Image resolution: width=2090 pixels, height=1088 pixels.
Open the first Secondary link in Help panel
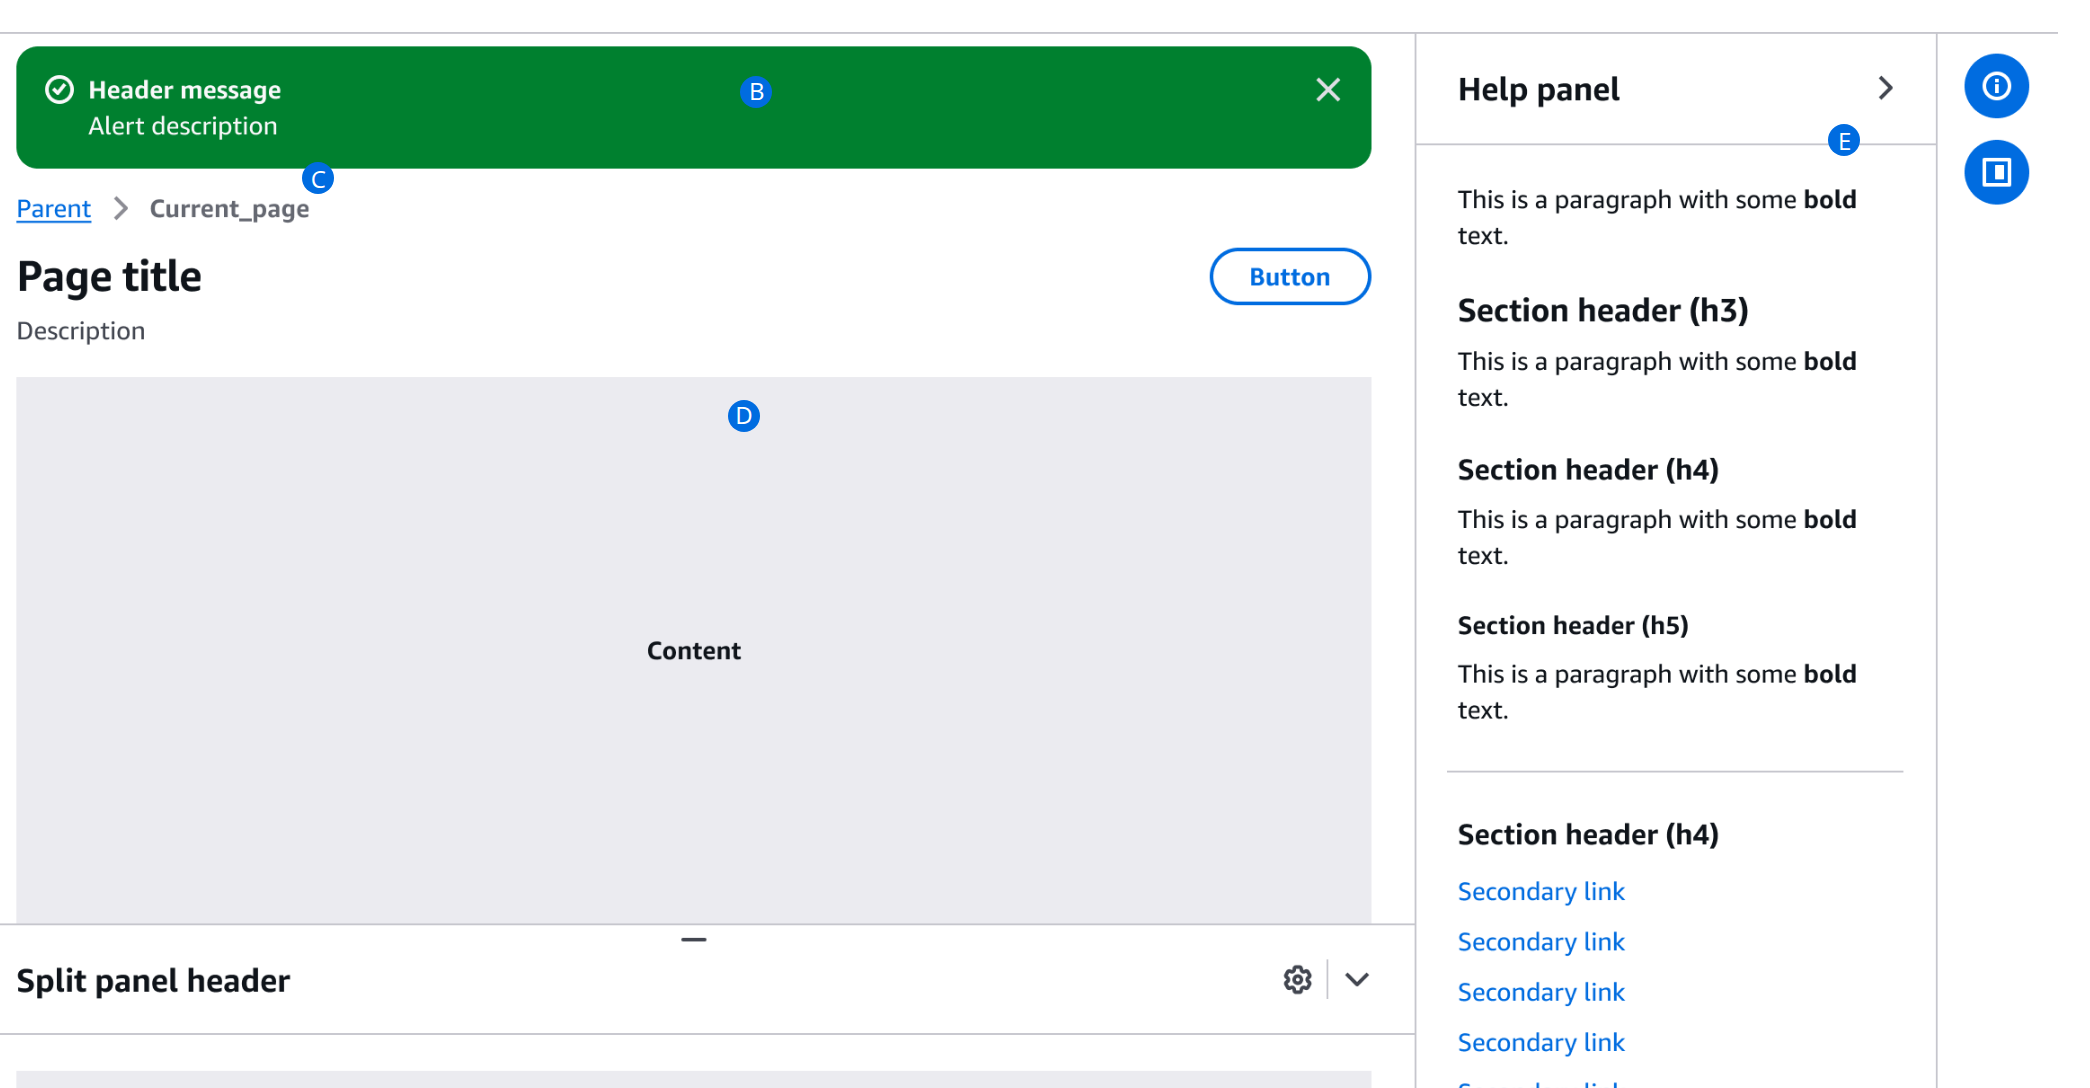tap(1541, 891)
